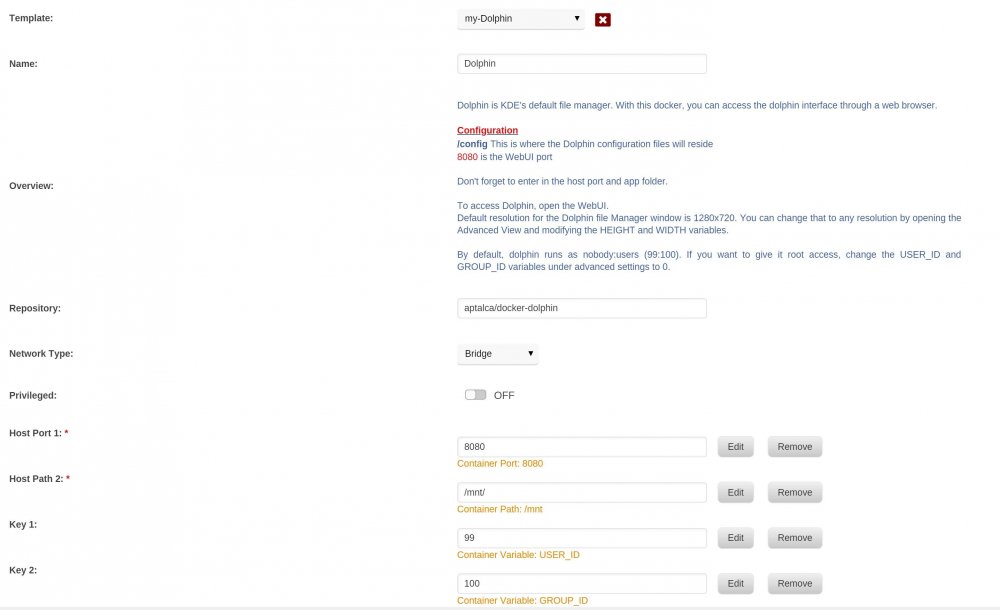The width and height of the screenshot is (1000, 610).
Task: Delete the my-Dolphin template with red X icon
Action: tap(603, 20)
